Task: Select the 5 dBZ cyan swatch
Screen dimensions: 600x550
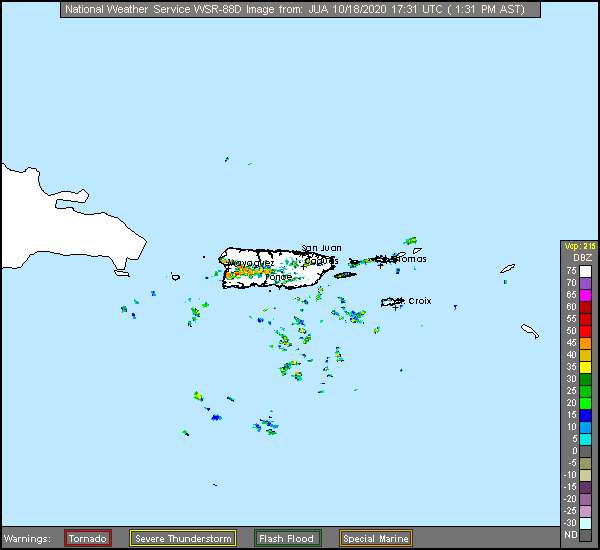Action: point(586,439)
